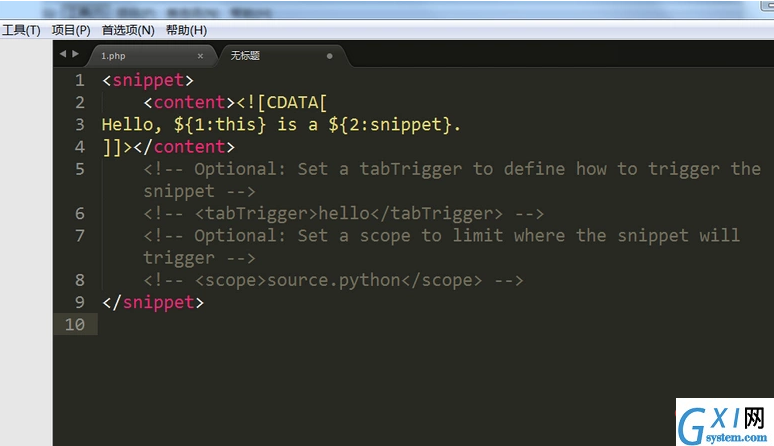Click line number 3 in the gutter
Viewport: 774px width, 446px height.
coord(79,124)
